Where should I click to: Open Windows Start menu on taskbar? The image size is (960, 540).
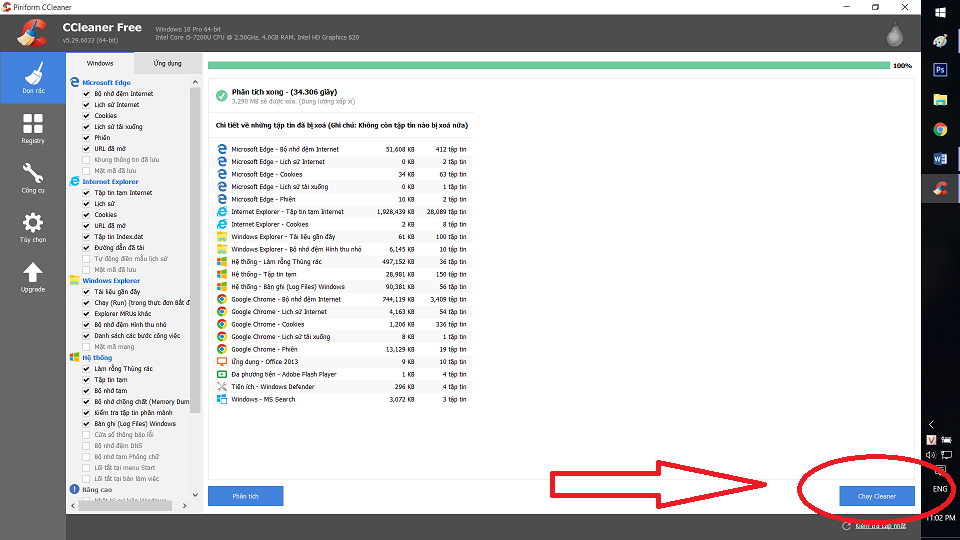(x=940, y=13)
